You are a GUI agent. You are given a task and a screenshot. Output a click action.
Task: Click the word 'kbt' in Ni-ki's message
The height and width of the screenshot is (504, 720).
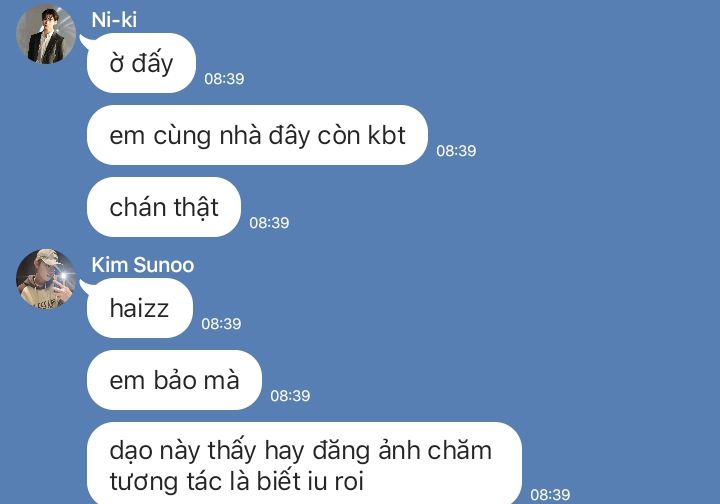(387, 135)
